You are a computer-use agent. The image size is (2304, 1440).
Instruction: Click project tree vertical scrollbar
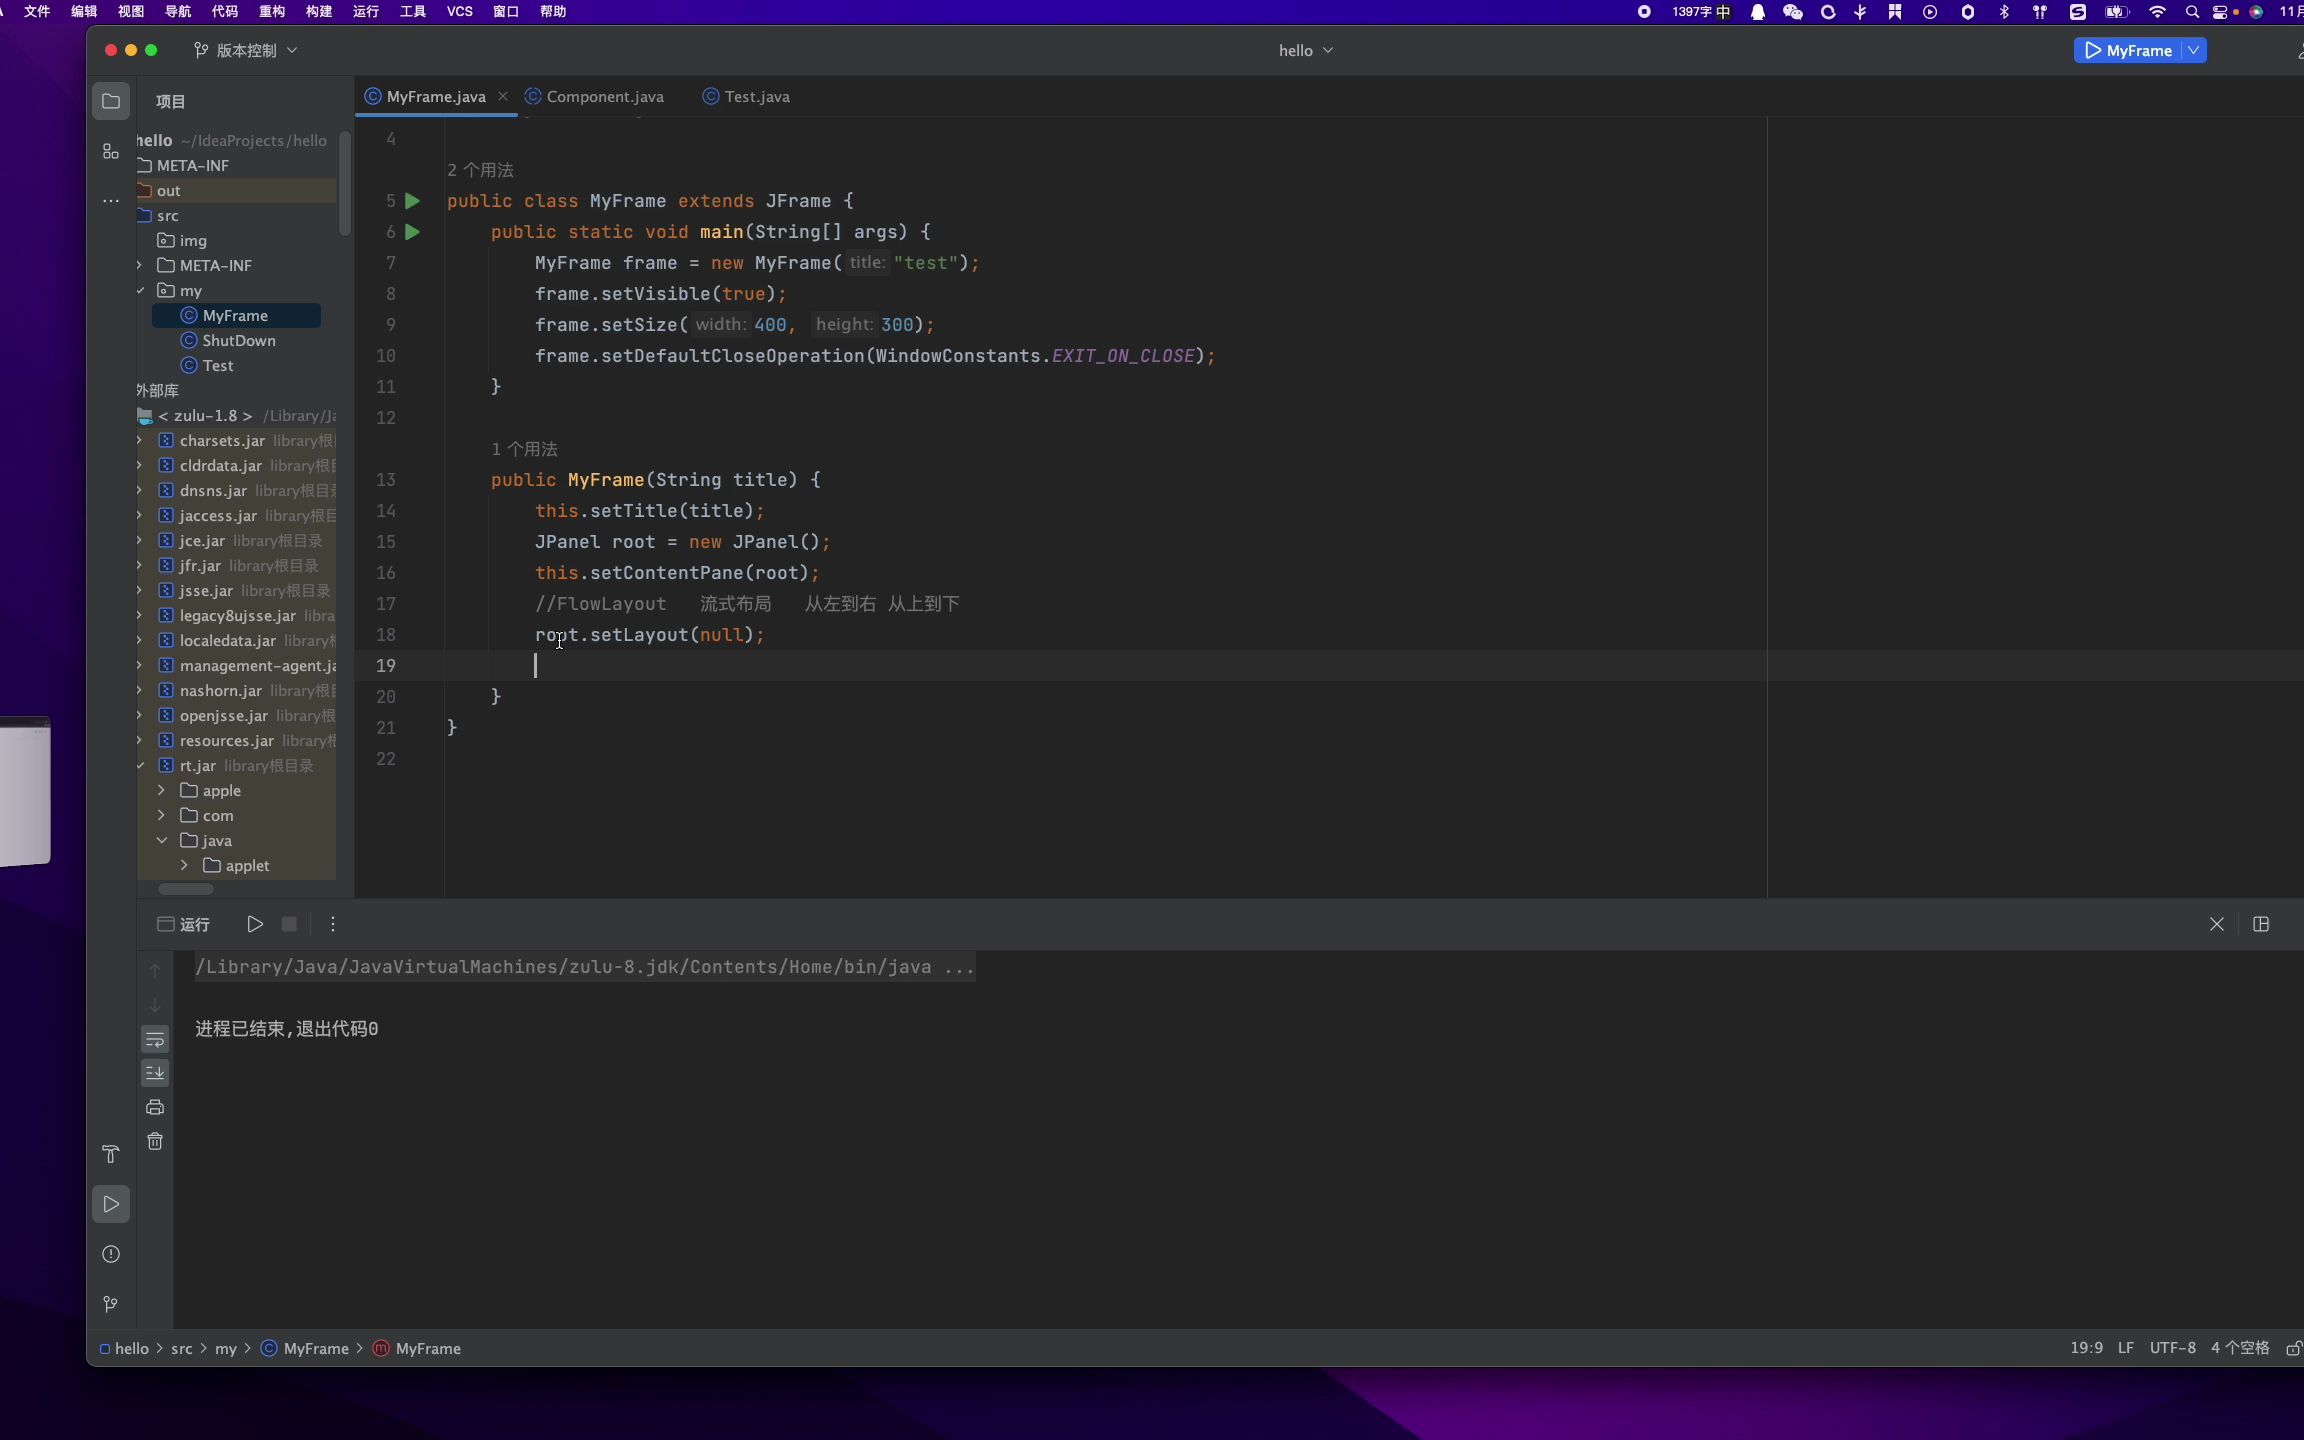pos(345,185)
